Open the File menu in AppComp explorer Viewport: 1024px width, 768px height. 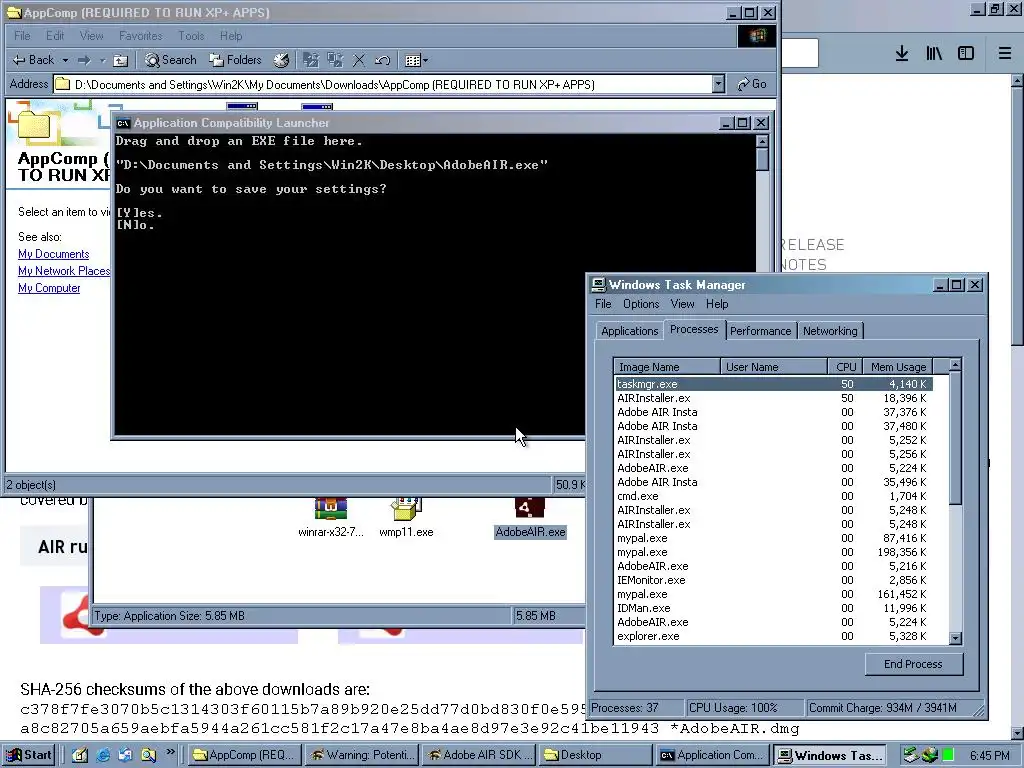click(x=22, y=36)
